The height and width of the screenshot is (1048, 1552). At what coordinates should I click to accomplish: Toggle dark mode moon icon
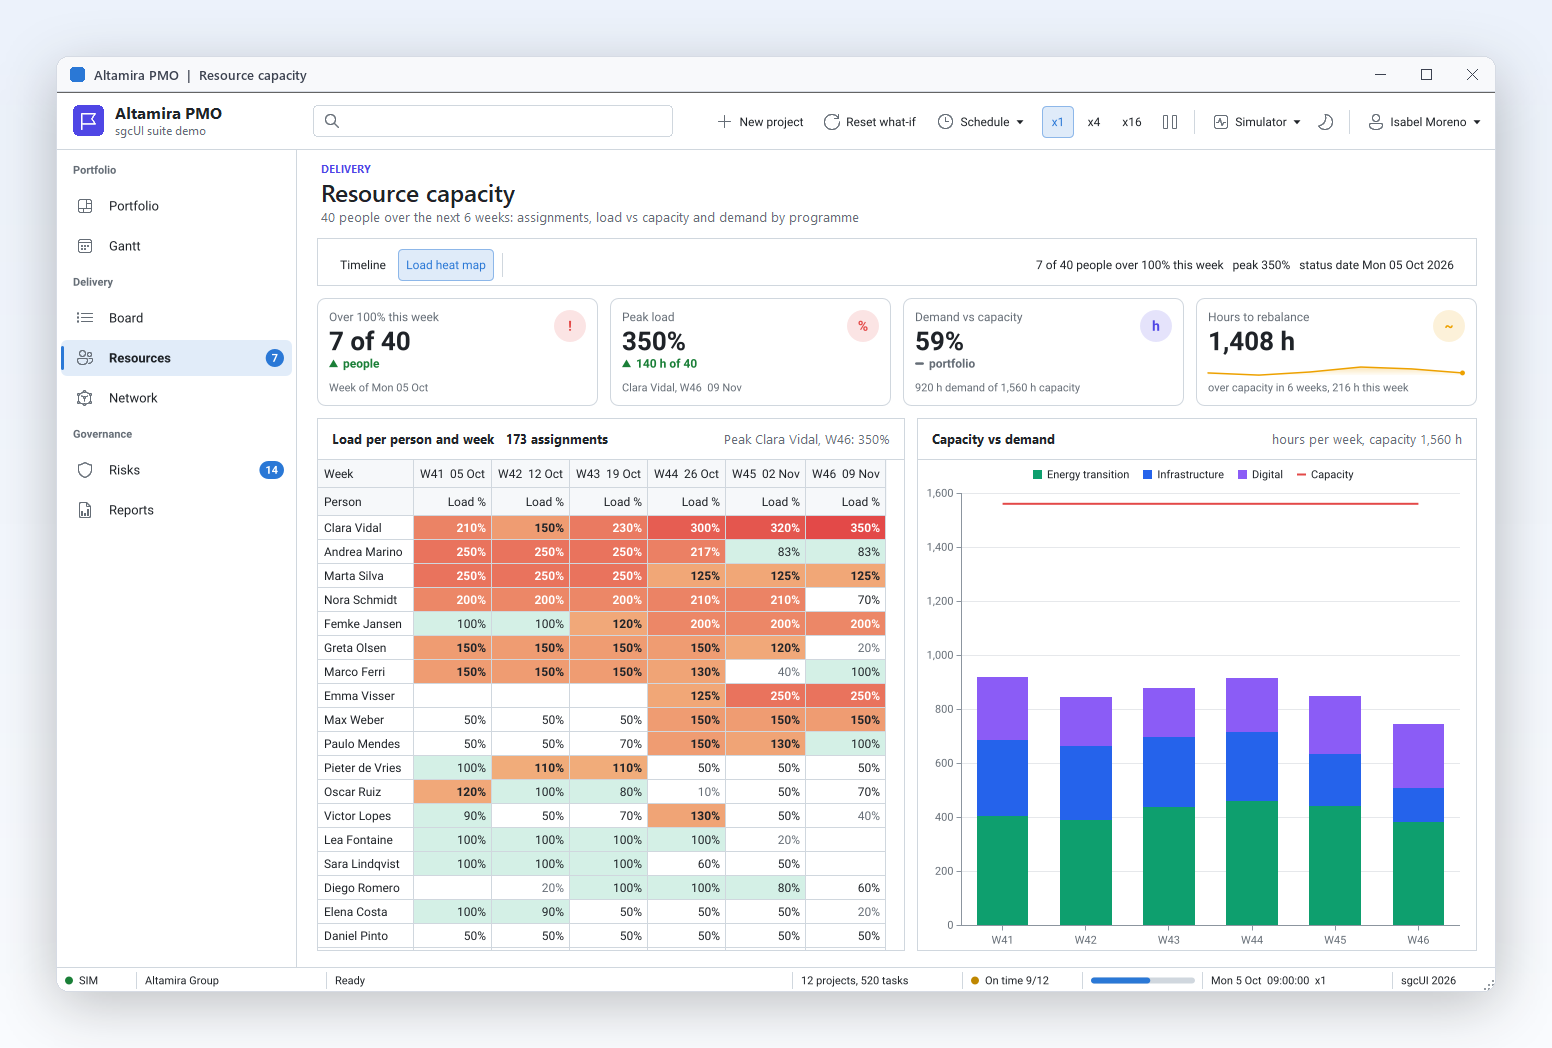click(x=1326, y=122)
